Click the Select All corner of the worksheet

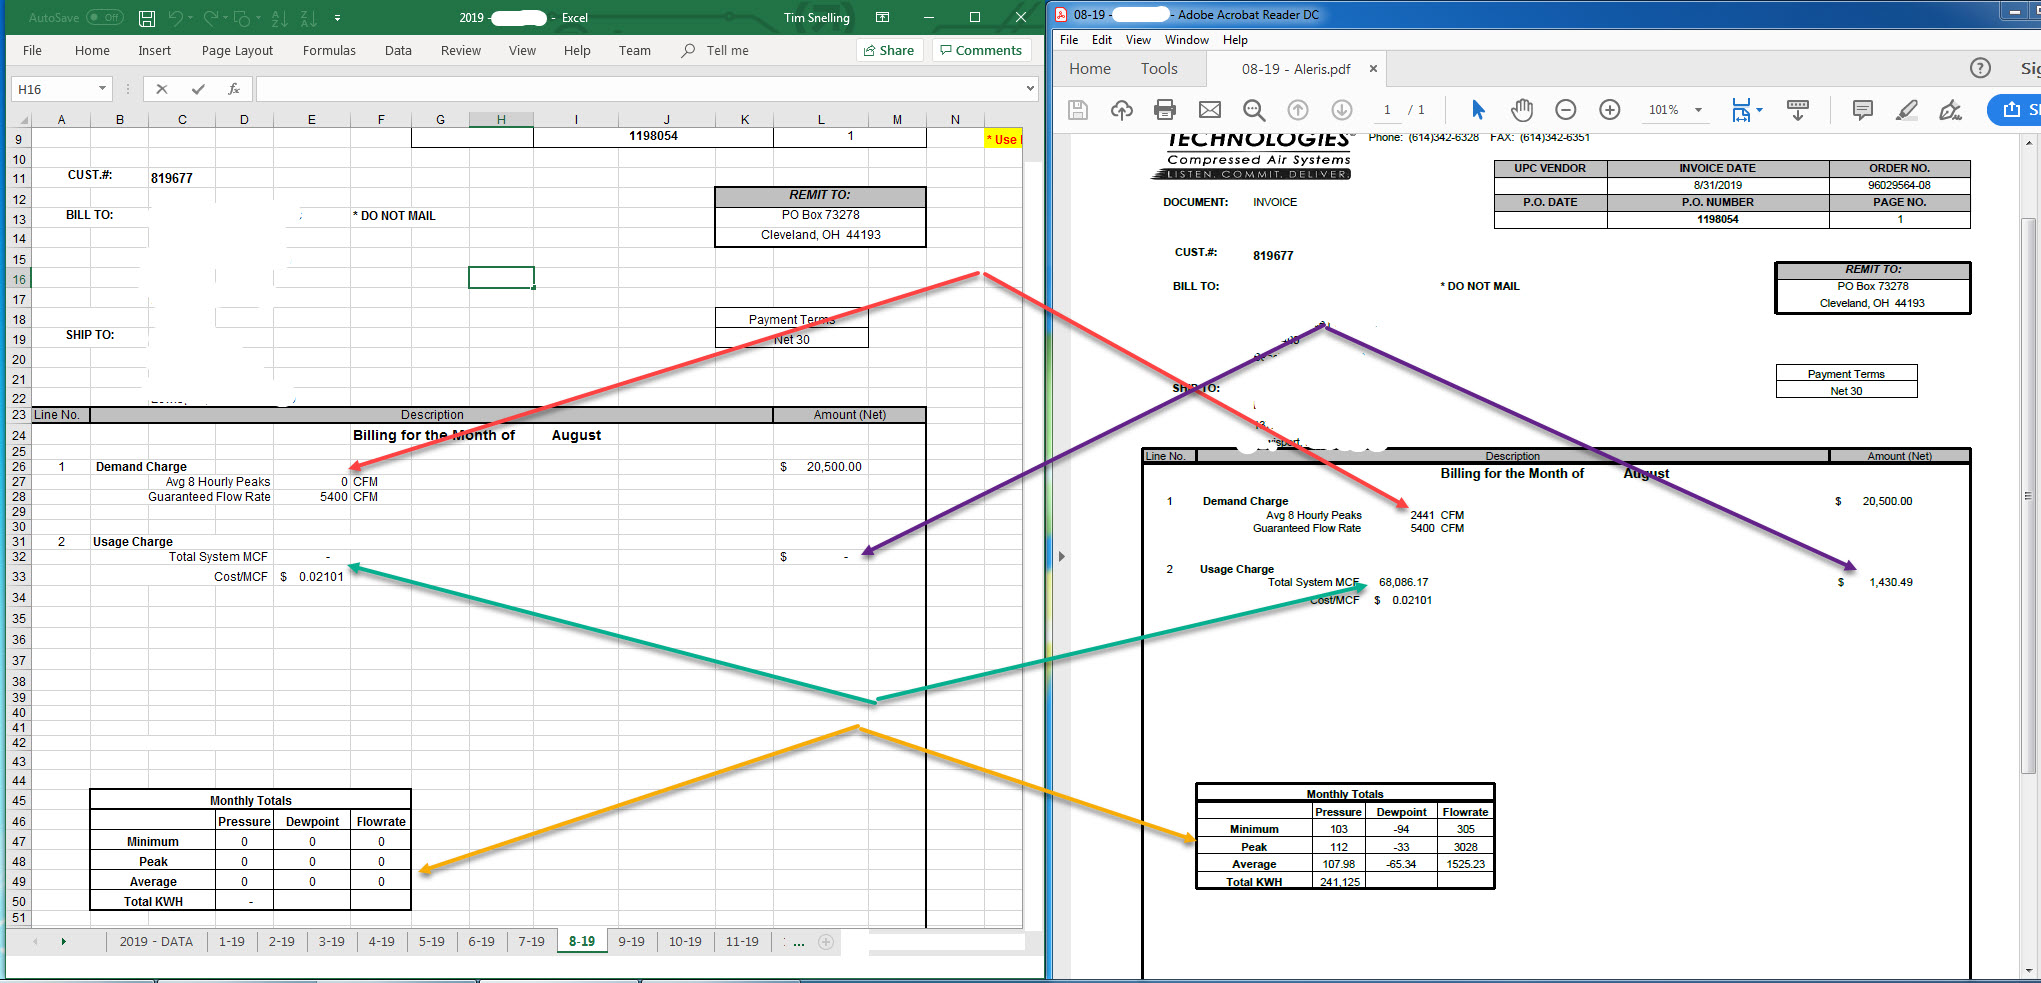[19, 119]
